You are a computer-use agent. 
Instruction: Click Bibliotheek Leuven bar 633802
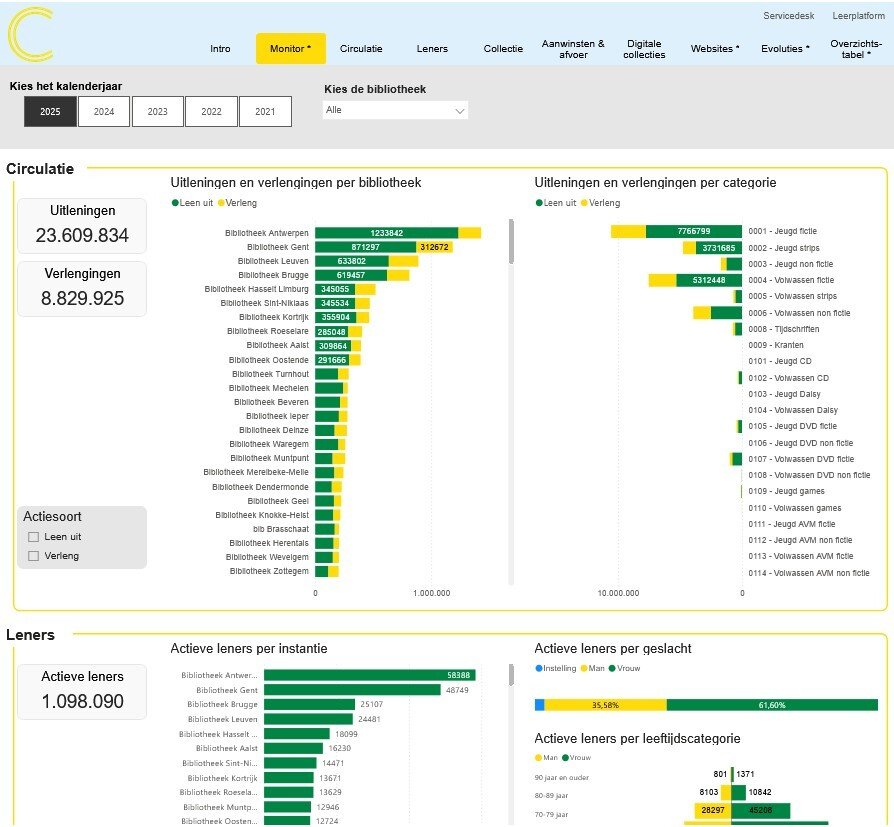pyautogui.click(x=352, y=261)
